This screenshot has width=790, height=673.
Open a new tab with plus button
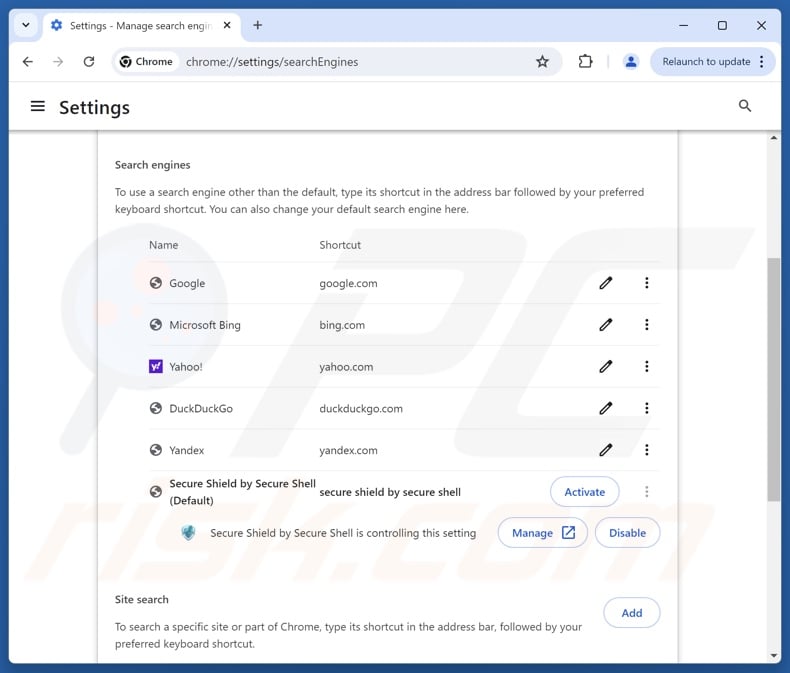(x=257, y=25)
